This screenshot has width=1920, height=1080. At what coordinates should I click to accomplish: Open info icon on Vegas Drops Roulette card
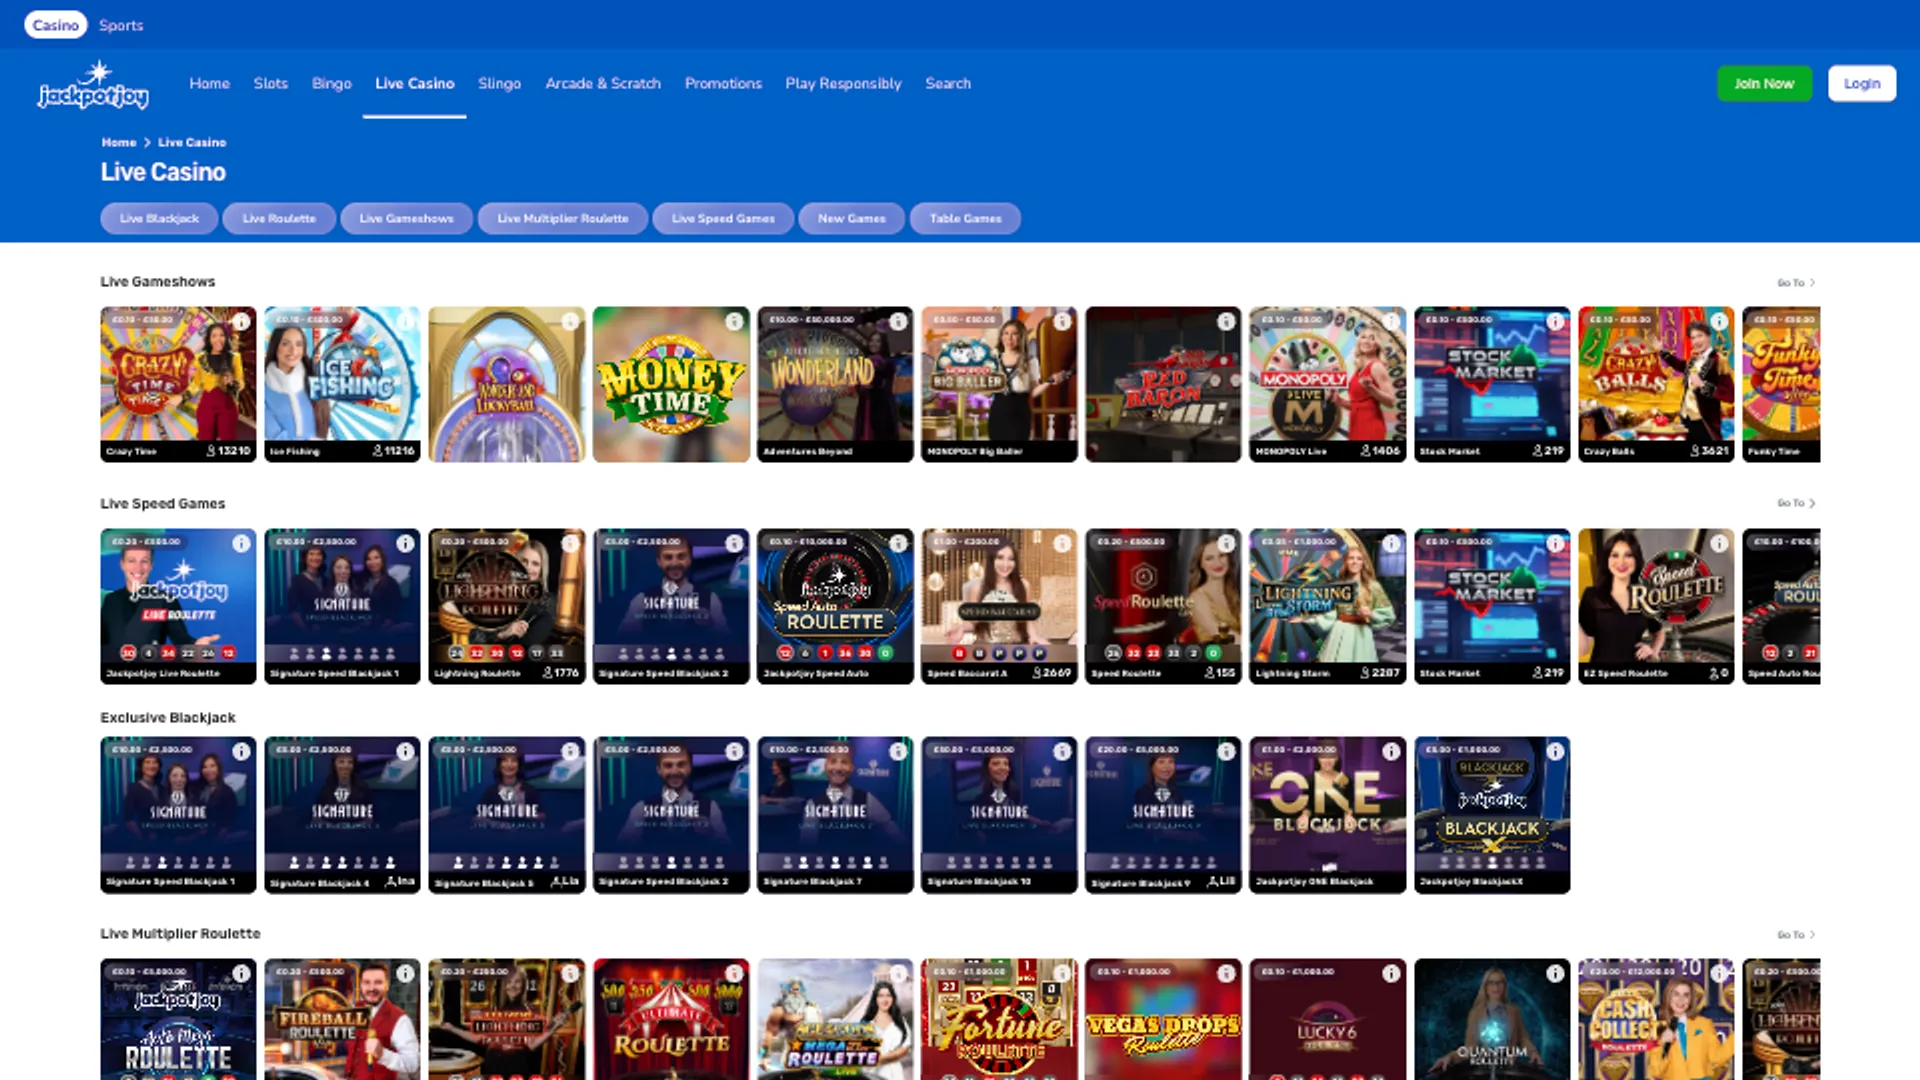(x=1226, y=973)
